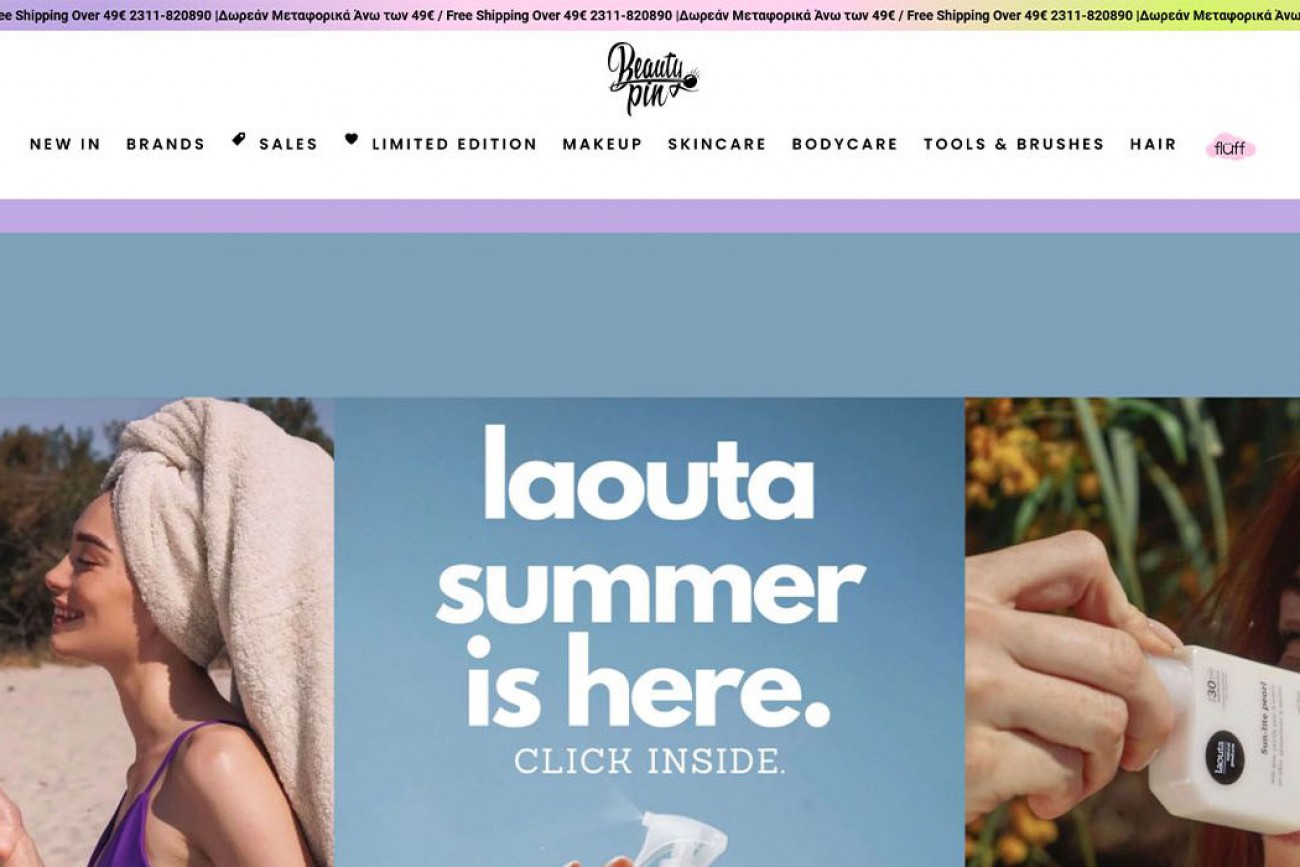Click the Beauty Pin logo
Image resolution: width=1300 pixels, height=867 pixels.
[653, 79]
